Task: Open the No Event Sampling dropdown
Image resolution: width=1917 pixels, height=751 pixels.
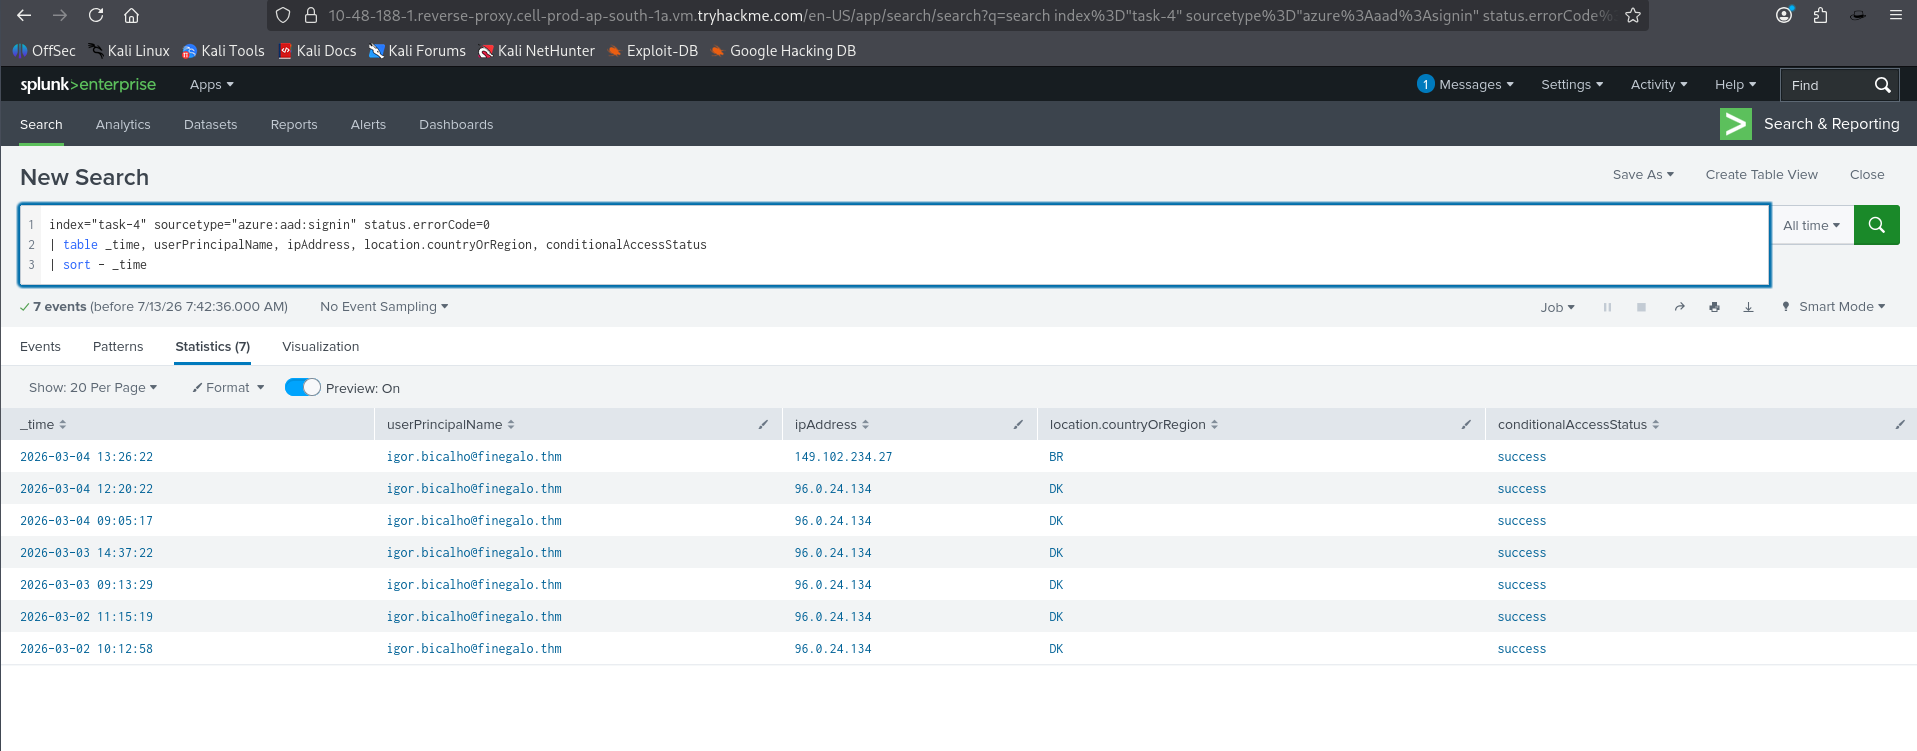Action: coord(384,307)
